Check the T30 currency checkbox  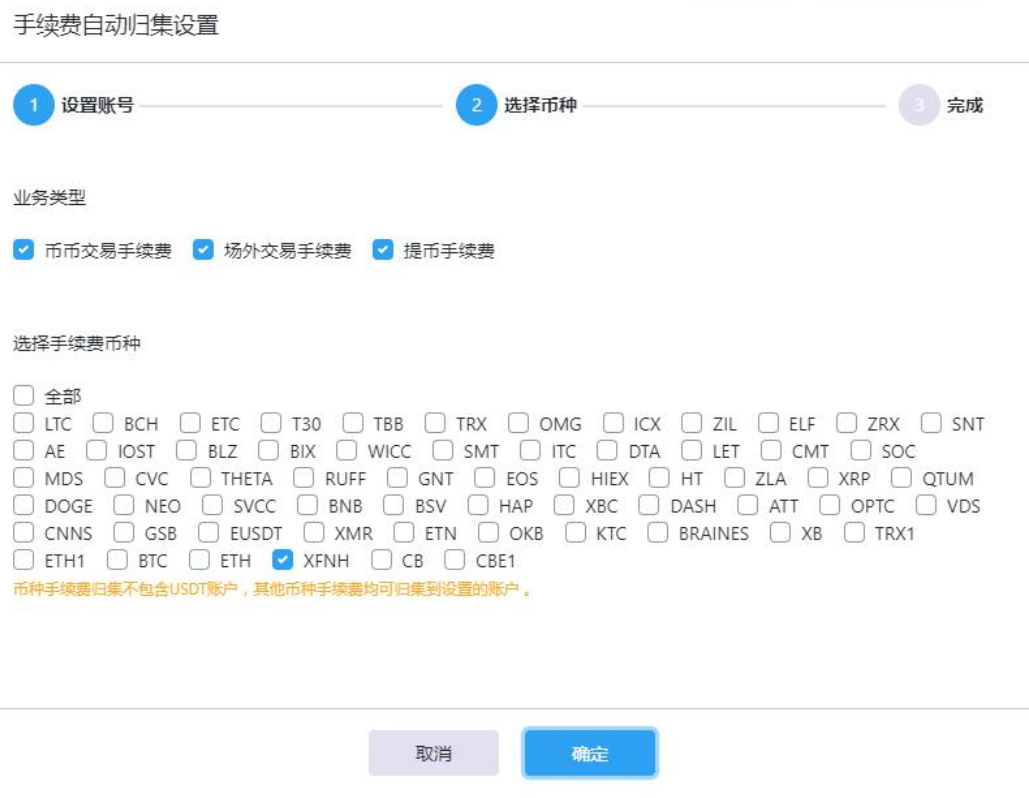click(271, 423)
